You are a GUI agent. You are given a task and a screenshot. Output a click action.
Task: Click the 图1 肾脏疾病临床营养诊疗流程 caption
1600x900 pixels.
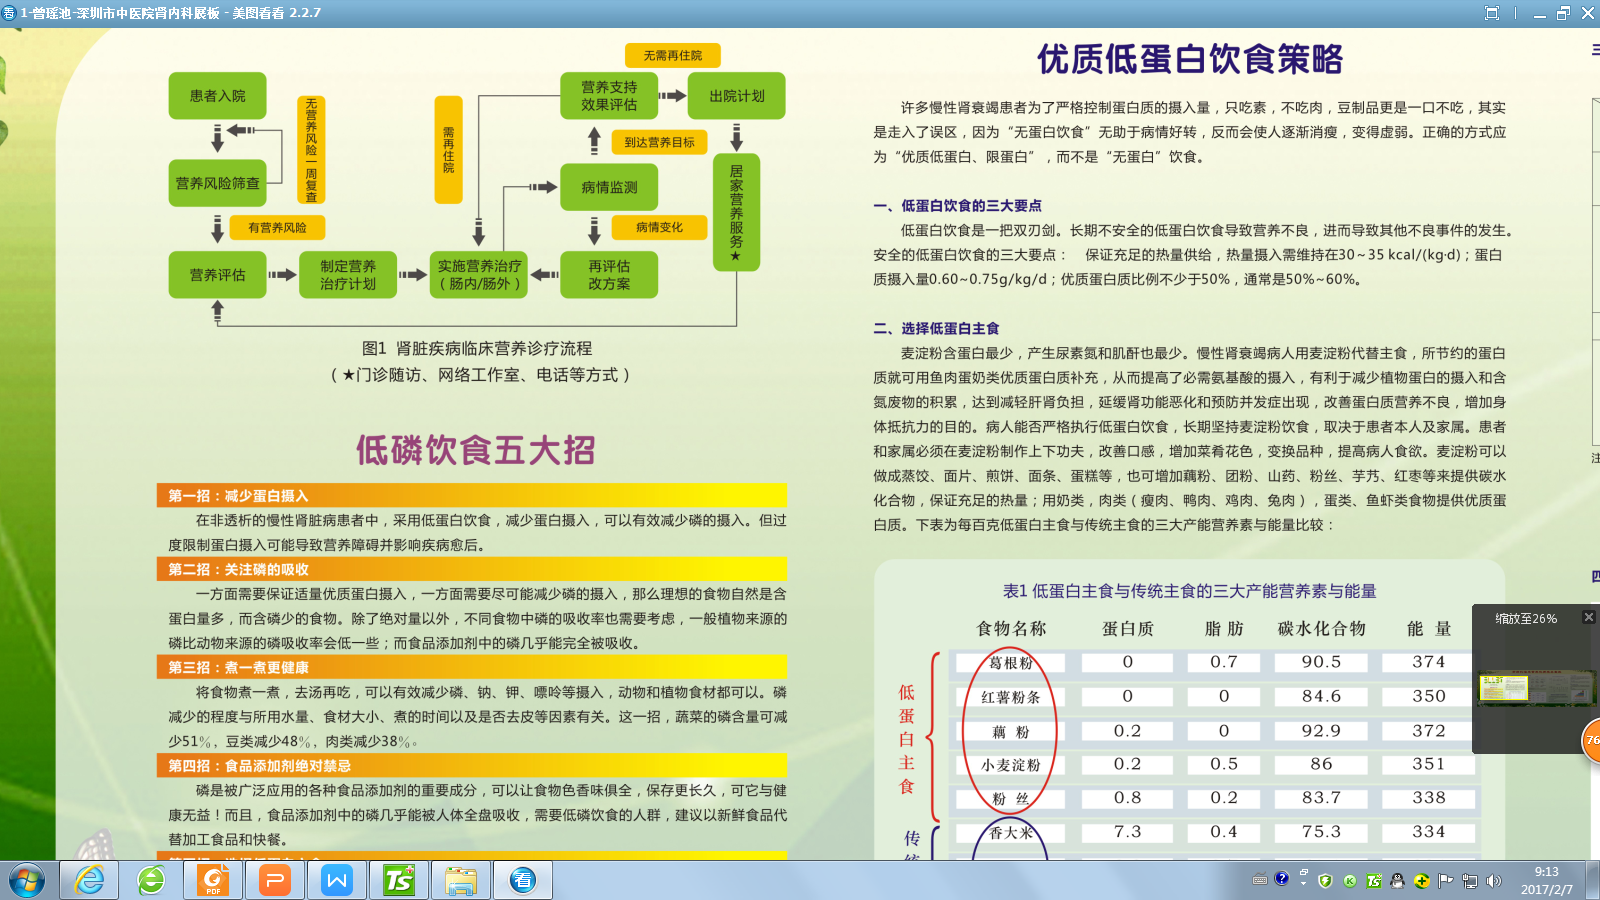pyautogui.click(x=477, y=348)
